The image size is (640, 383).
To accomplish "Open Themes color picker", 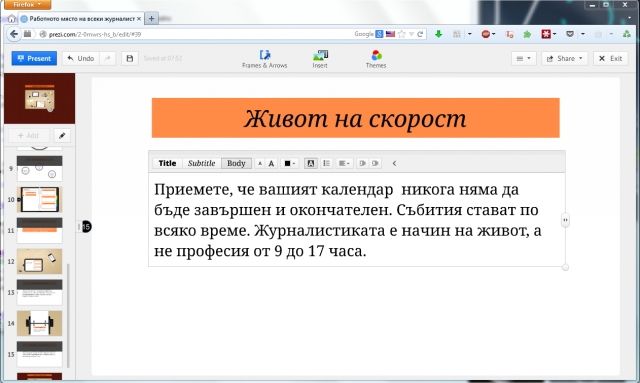I will click(376, 59).
